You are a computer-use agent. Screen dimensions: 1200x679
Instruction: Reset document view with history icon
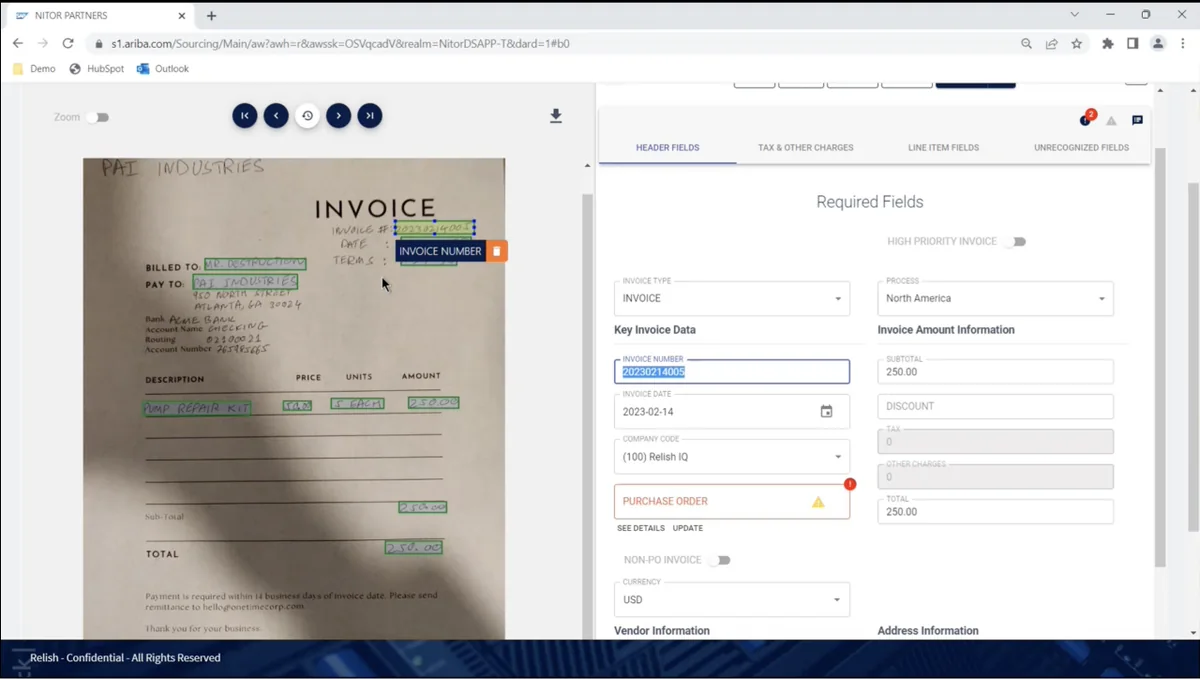tap(307, 116)
